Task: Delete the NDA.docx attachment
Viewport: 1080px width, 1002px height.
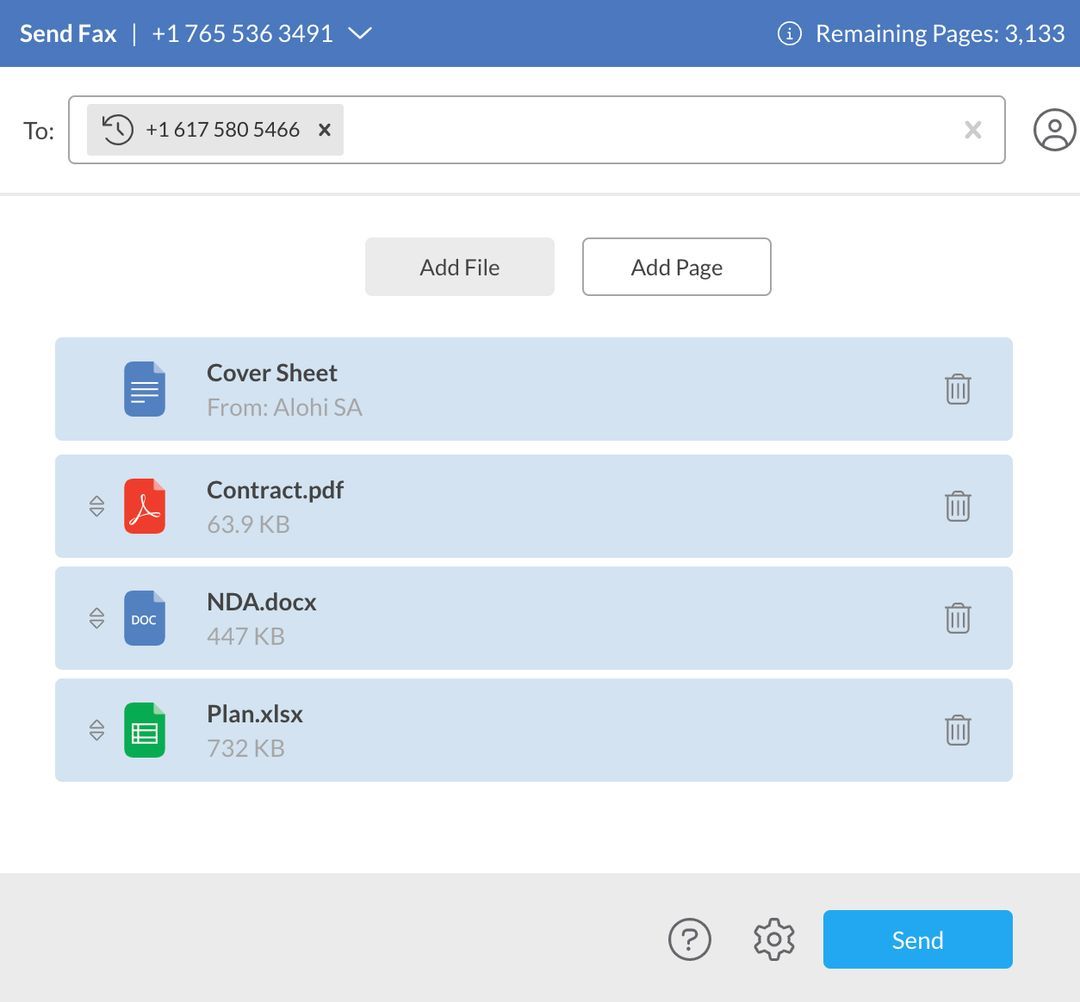Action: (x=957, y=617)
